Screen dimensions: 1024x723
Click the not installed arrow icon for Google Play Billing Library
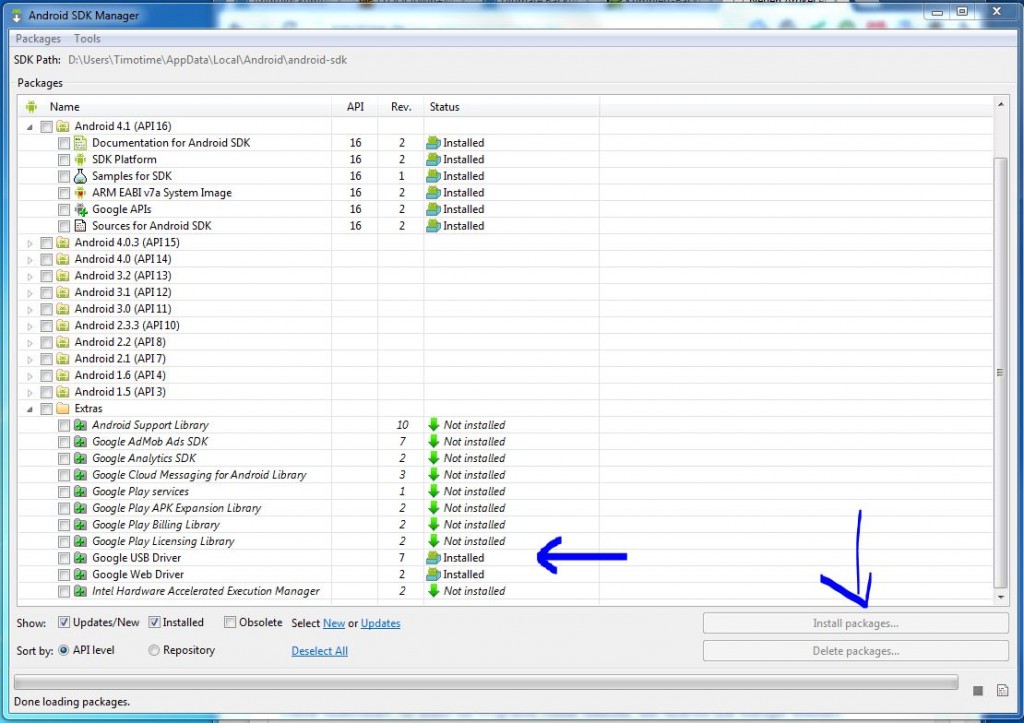coord(433,524)
